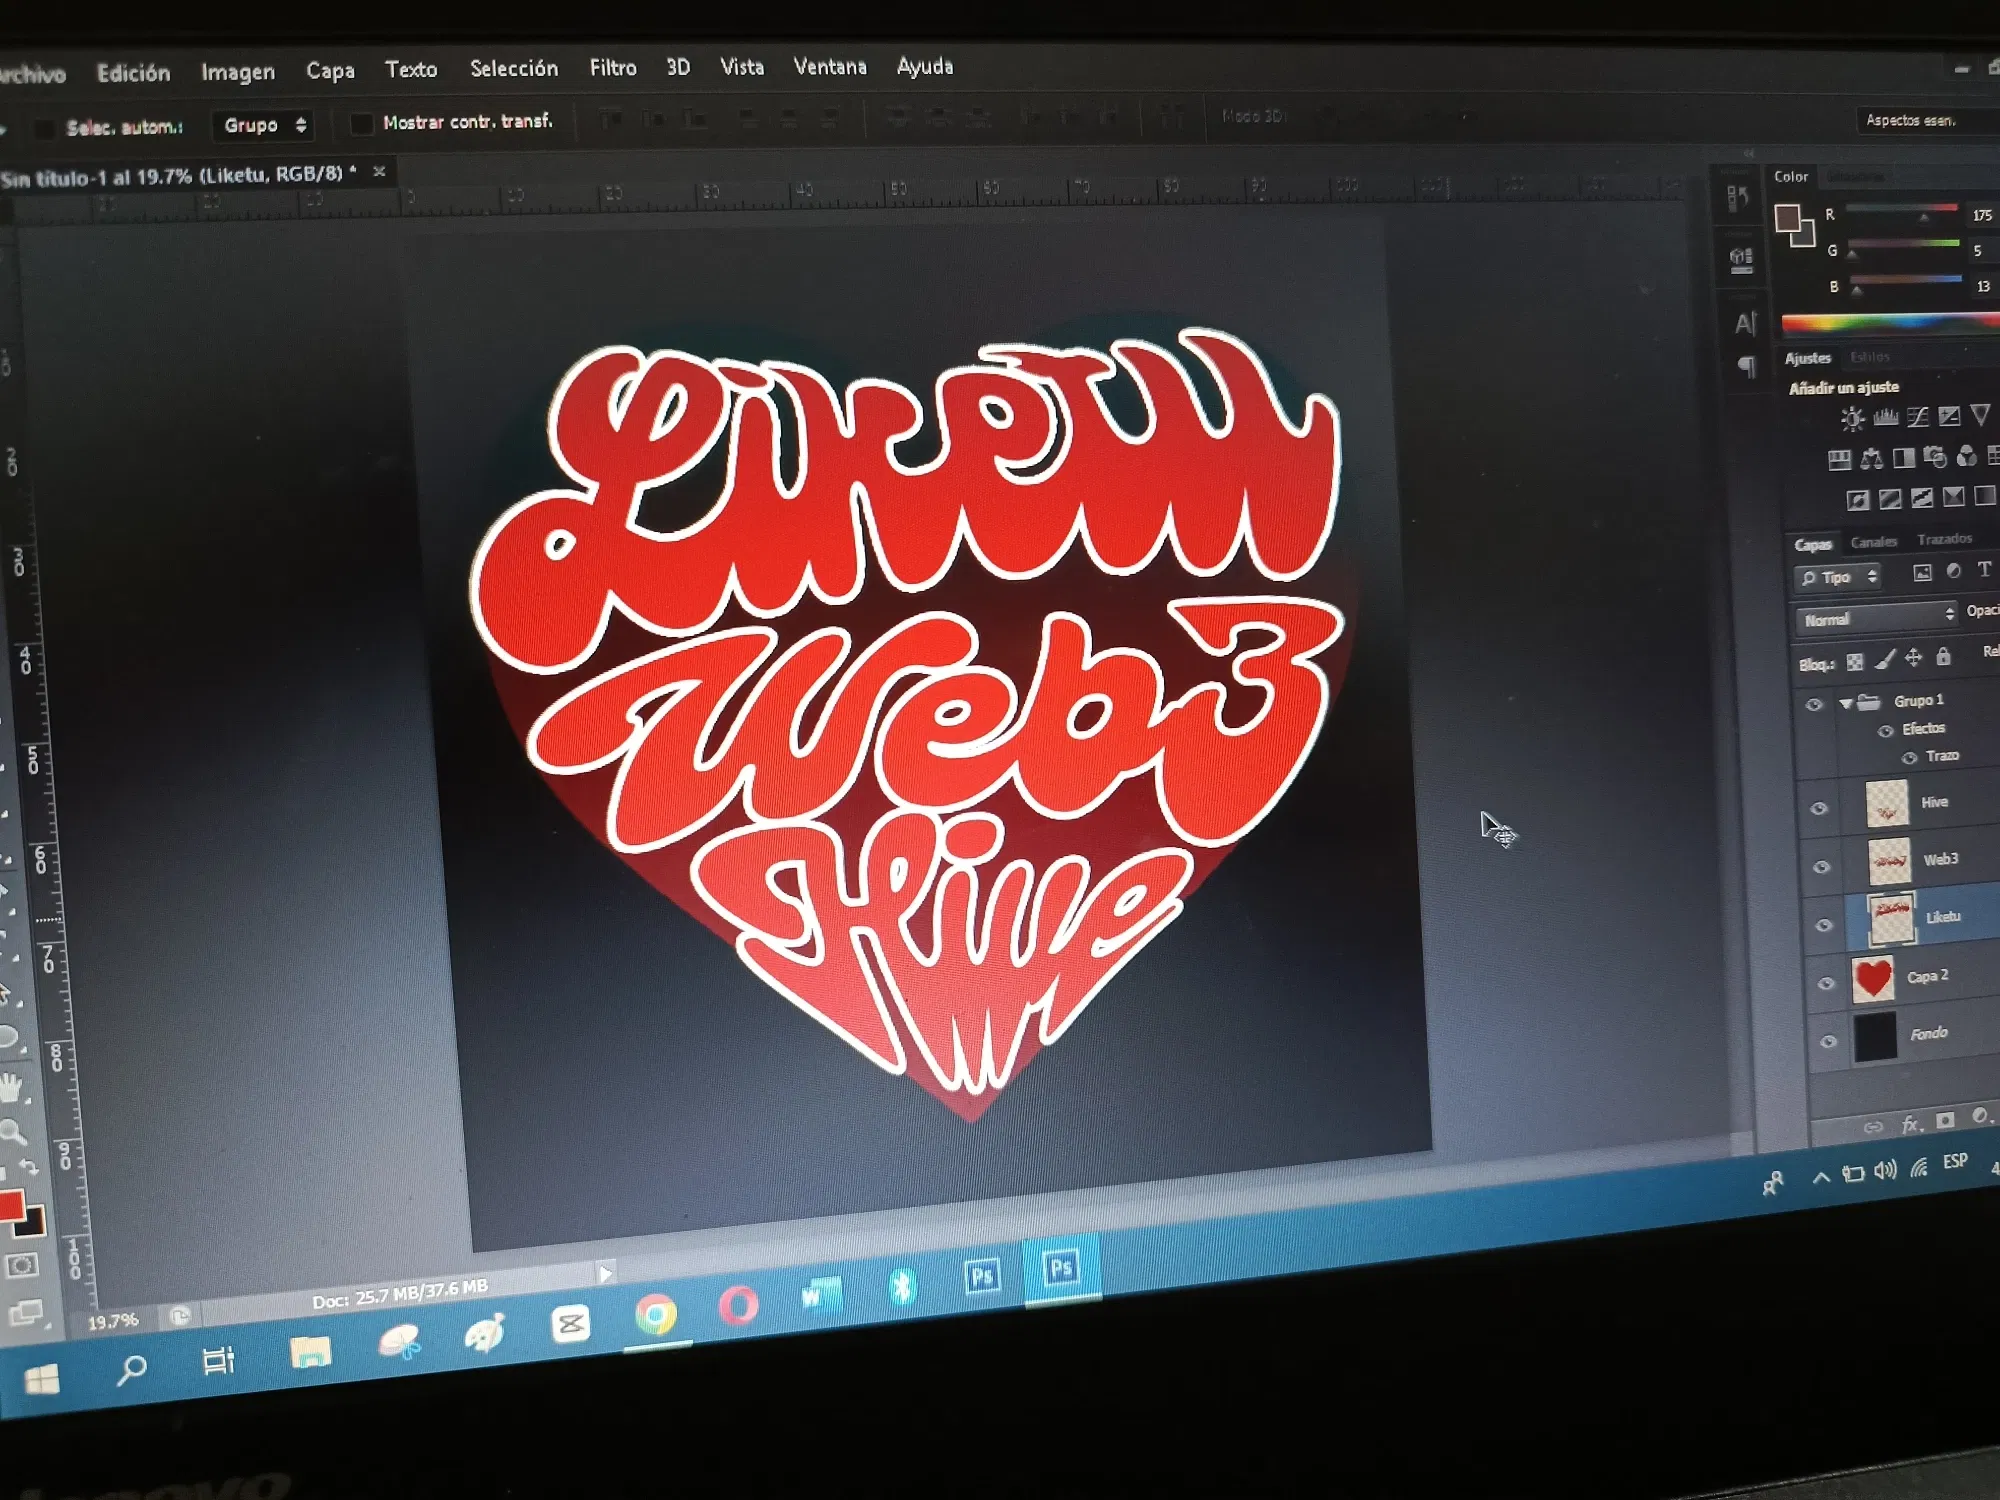Add a Brightness/Contrast adjustment
Screen dimensions: 2000x1500
coord(1852,419)
